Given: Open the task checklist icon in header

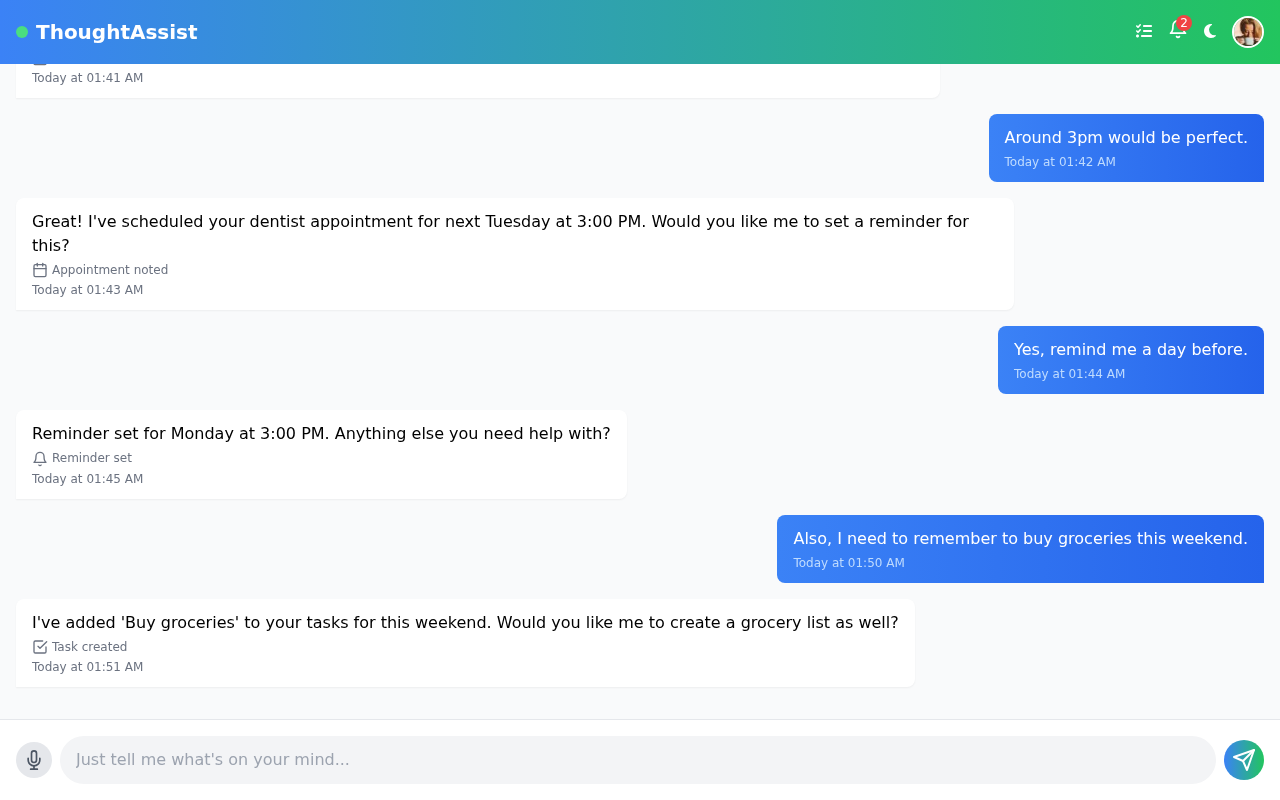Looking at the screenshot, I should pos(1143,31).
